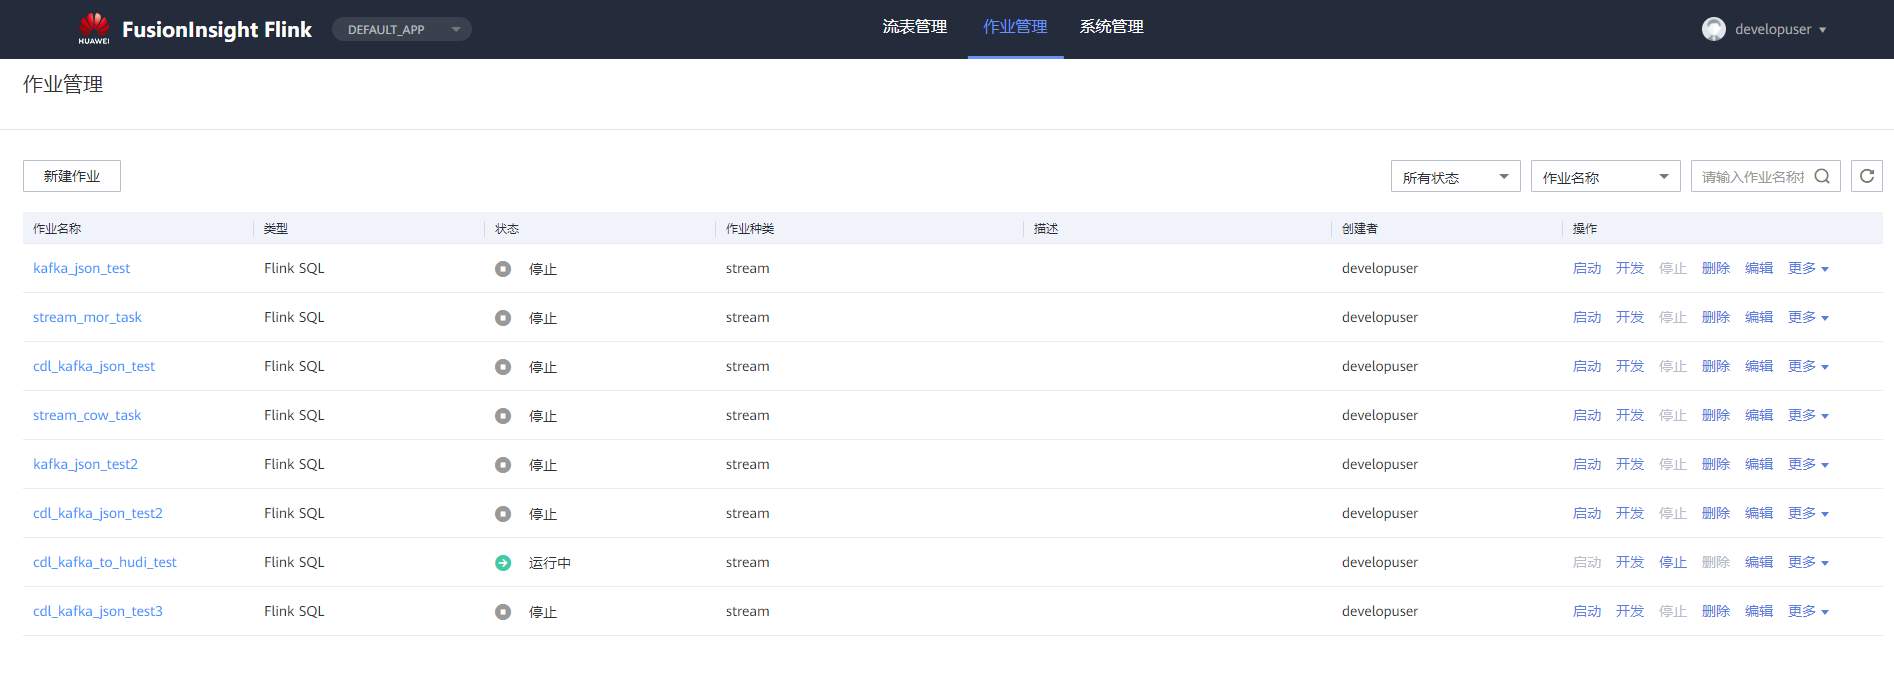Screen dimensions: 1894x683
Task: Expand 更多 for kafka_json_test2
Action: pos(1808,464)
